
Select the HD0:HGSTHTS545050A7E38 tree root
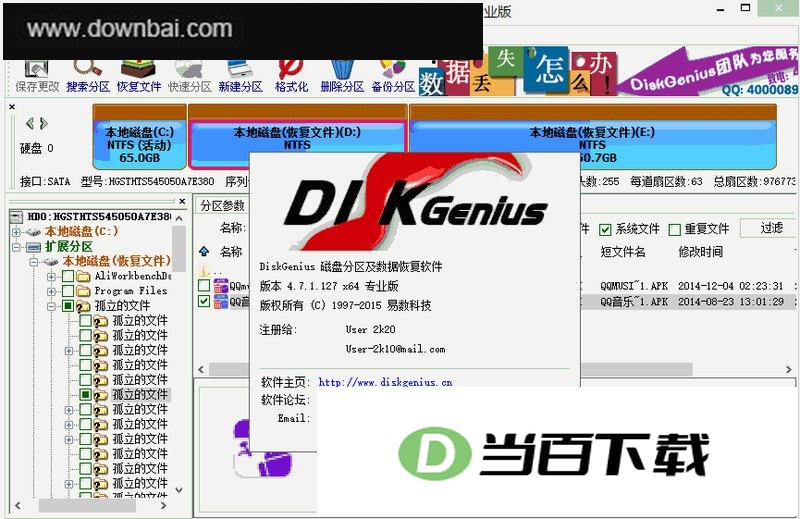pos(98,217)
